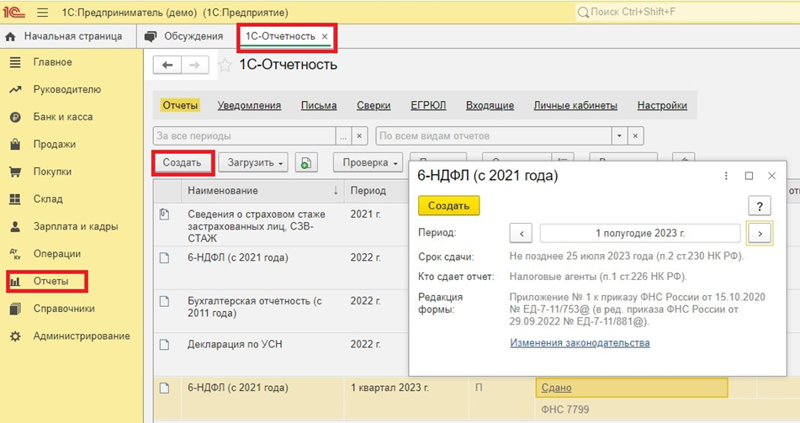Image resolution: width=800 pixels, height=423 pixels.
Task: Select the Отчеты subsection tab
Action: [180, 106]
